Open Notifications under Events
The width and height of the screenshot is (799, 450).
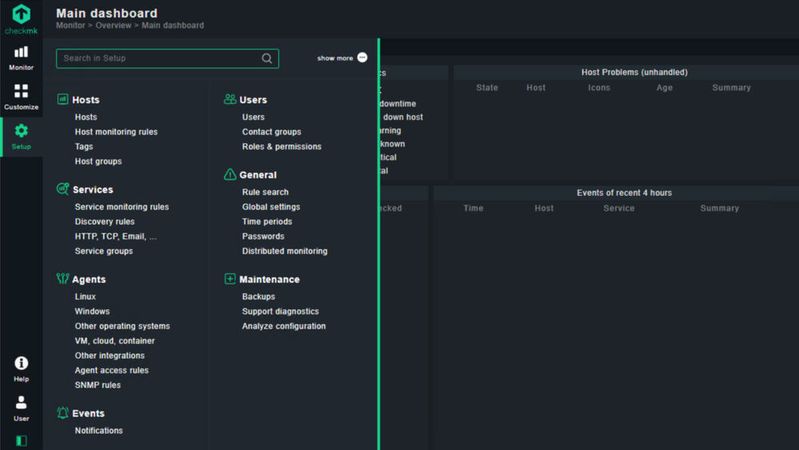pos(99,431)
